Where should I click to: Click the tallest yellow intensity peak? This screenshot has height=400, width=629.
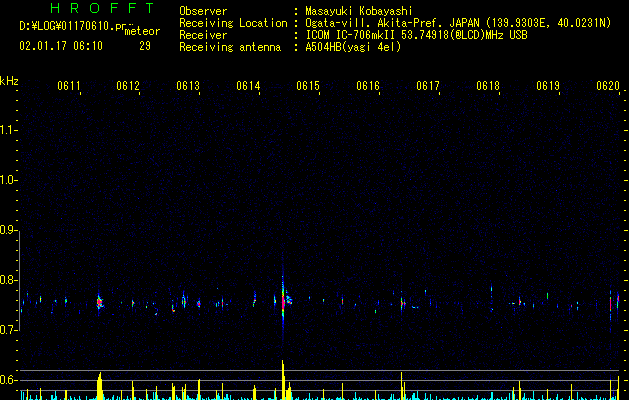point(283,380)
